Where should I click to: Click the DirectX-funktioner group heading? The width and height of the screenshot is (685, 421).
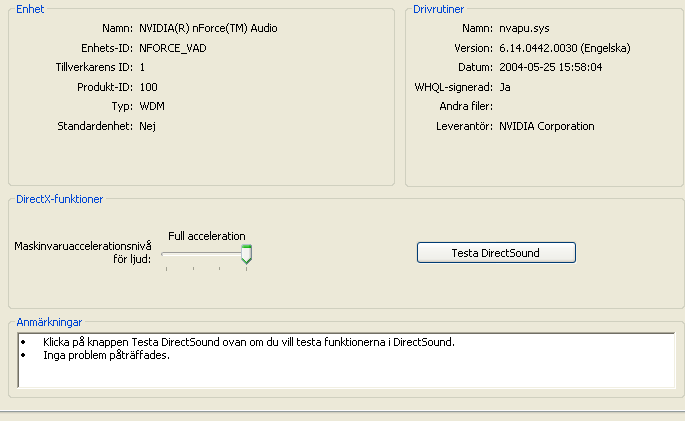(60, 199)
